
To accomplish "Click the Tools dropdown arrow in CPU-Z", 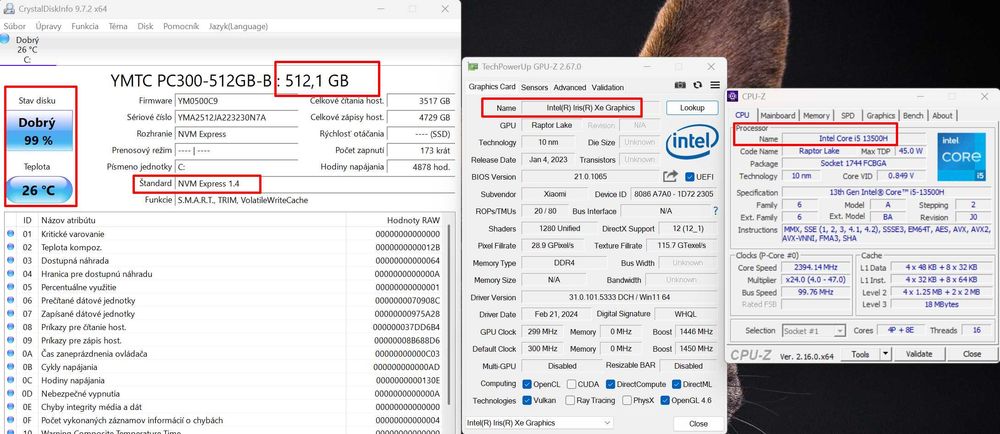I will pyautogui.click(x=885, y=354).
